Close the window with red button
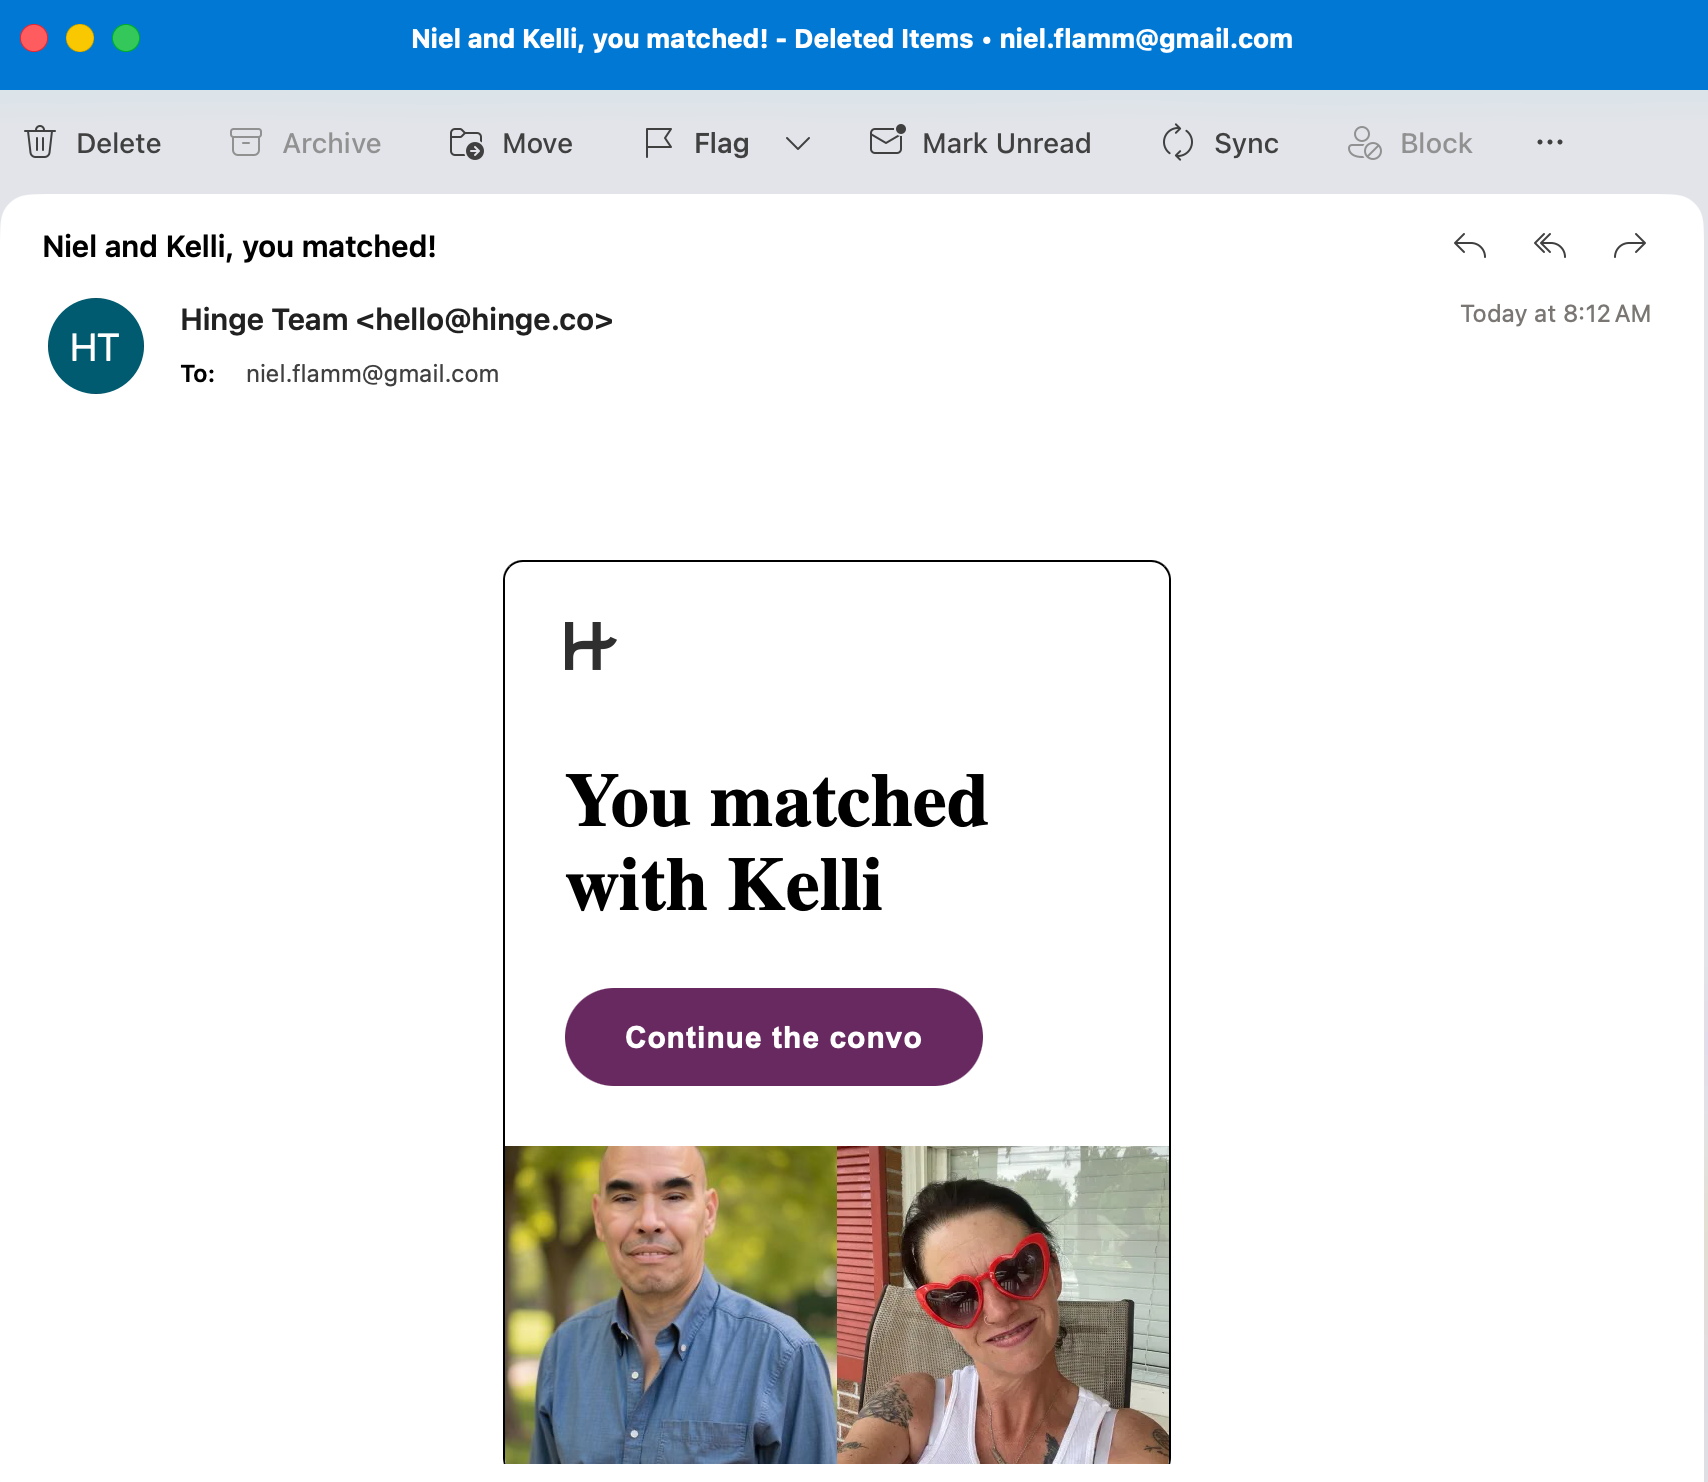 [34, 38]
